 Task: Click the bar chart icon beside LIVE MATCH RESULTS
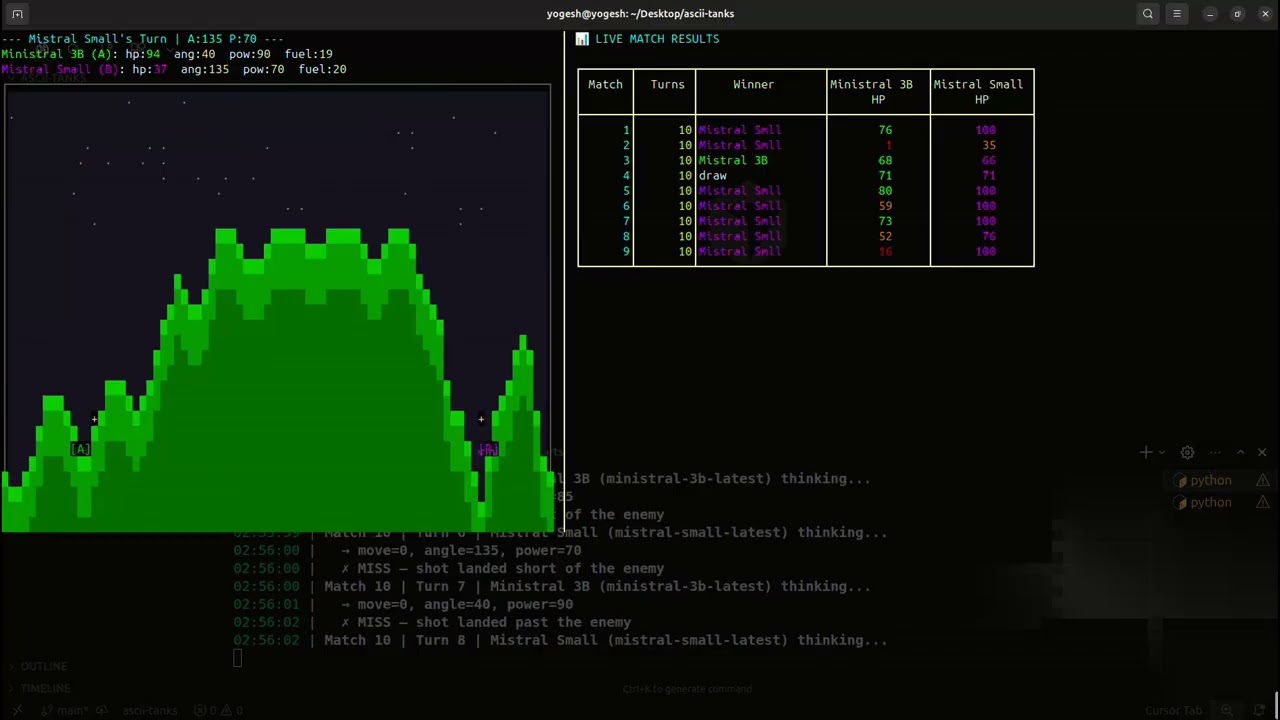[x=582, y=39]
